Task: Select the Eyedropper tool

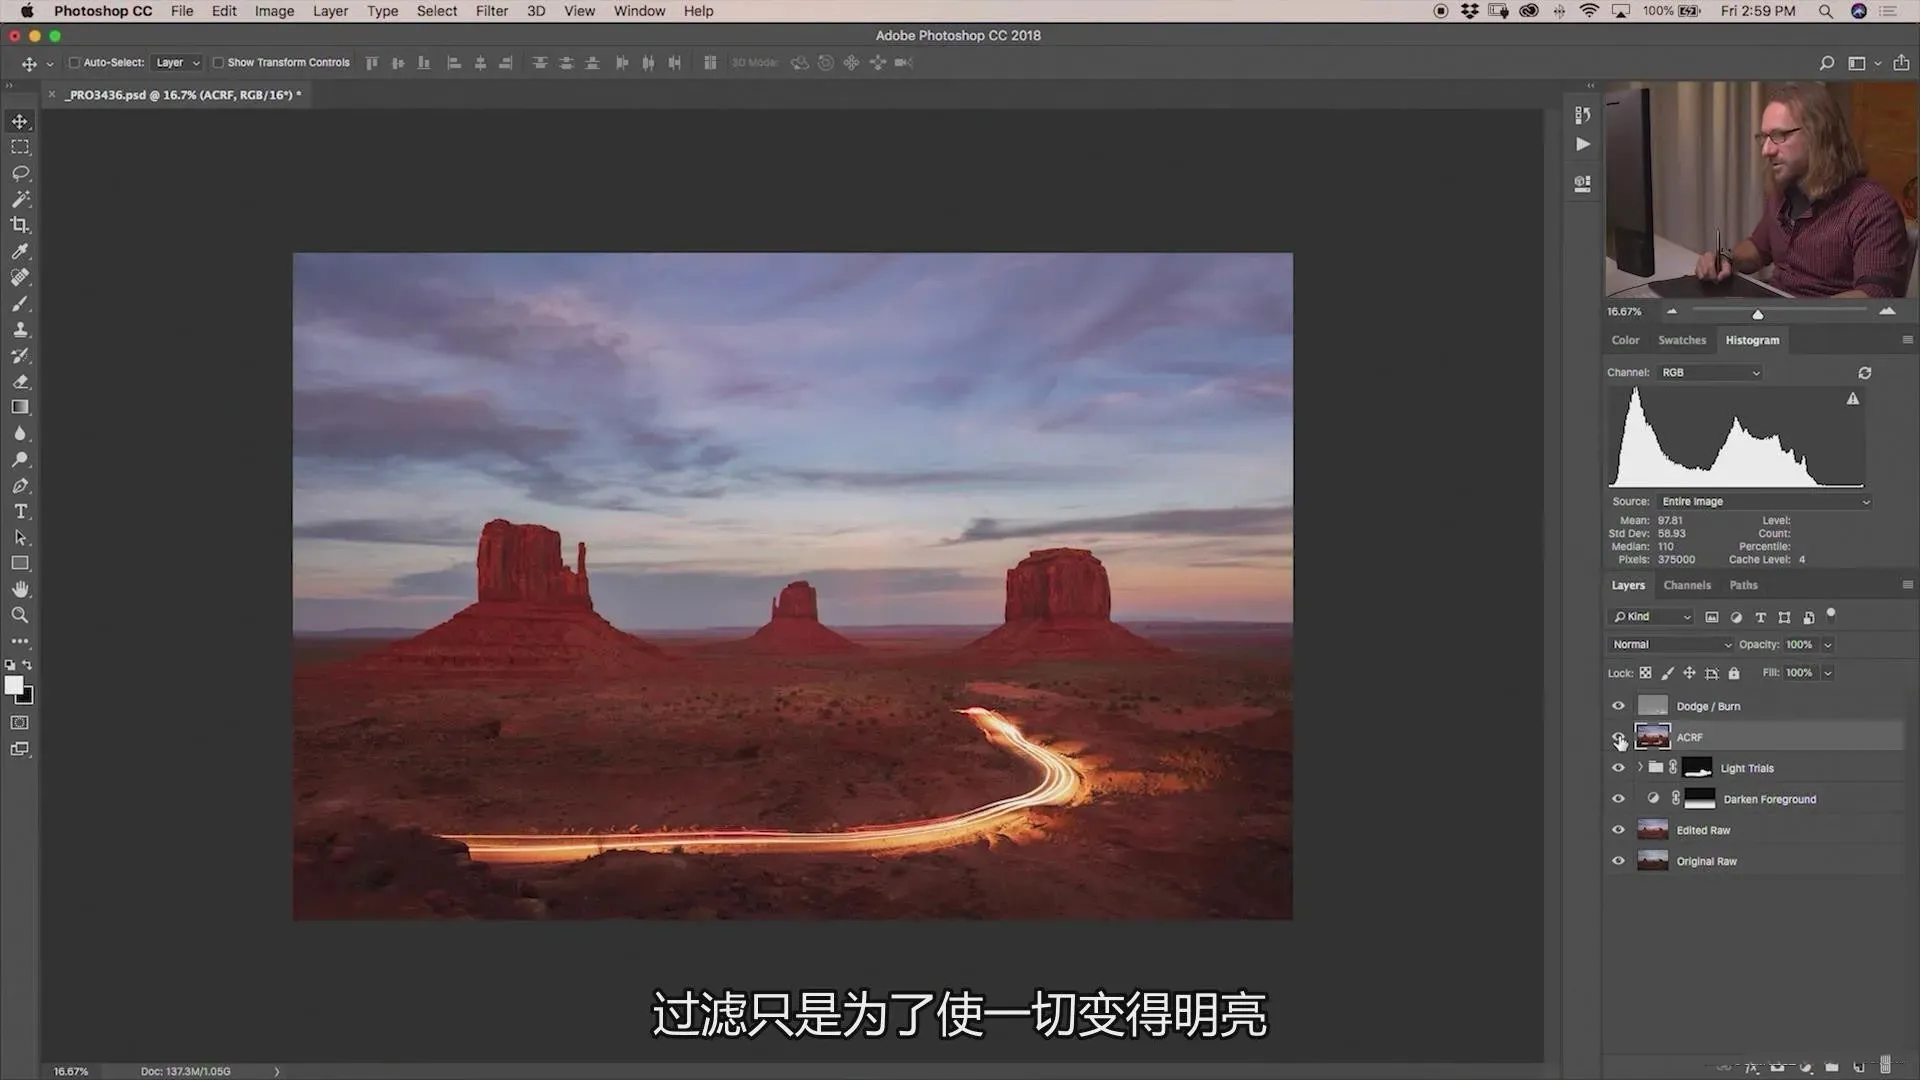Action: (20, 251)
